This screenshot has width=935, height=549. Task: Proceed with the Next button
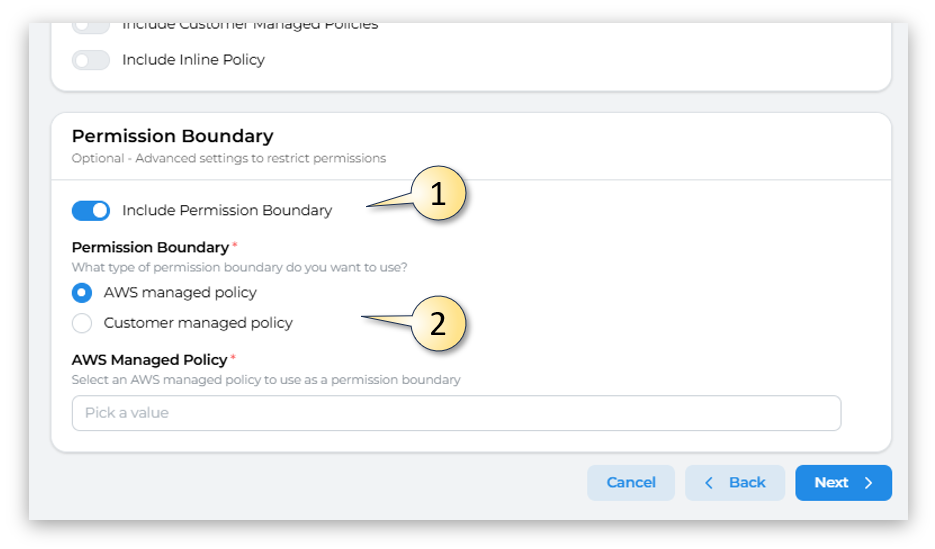tap(843, 483)
